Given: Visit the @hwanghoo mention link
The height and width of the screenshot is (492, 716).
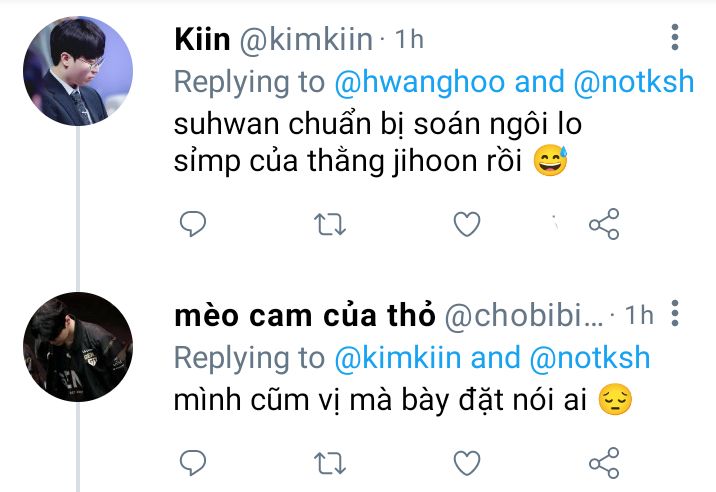Looking at the screenshot, I should (x=420, y=82).
